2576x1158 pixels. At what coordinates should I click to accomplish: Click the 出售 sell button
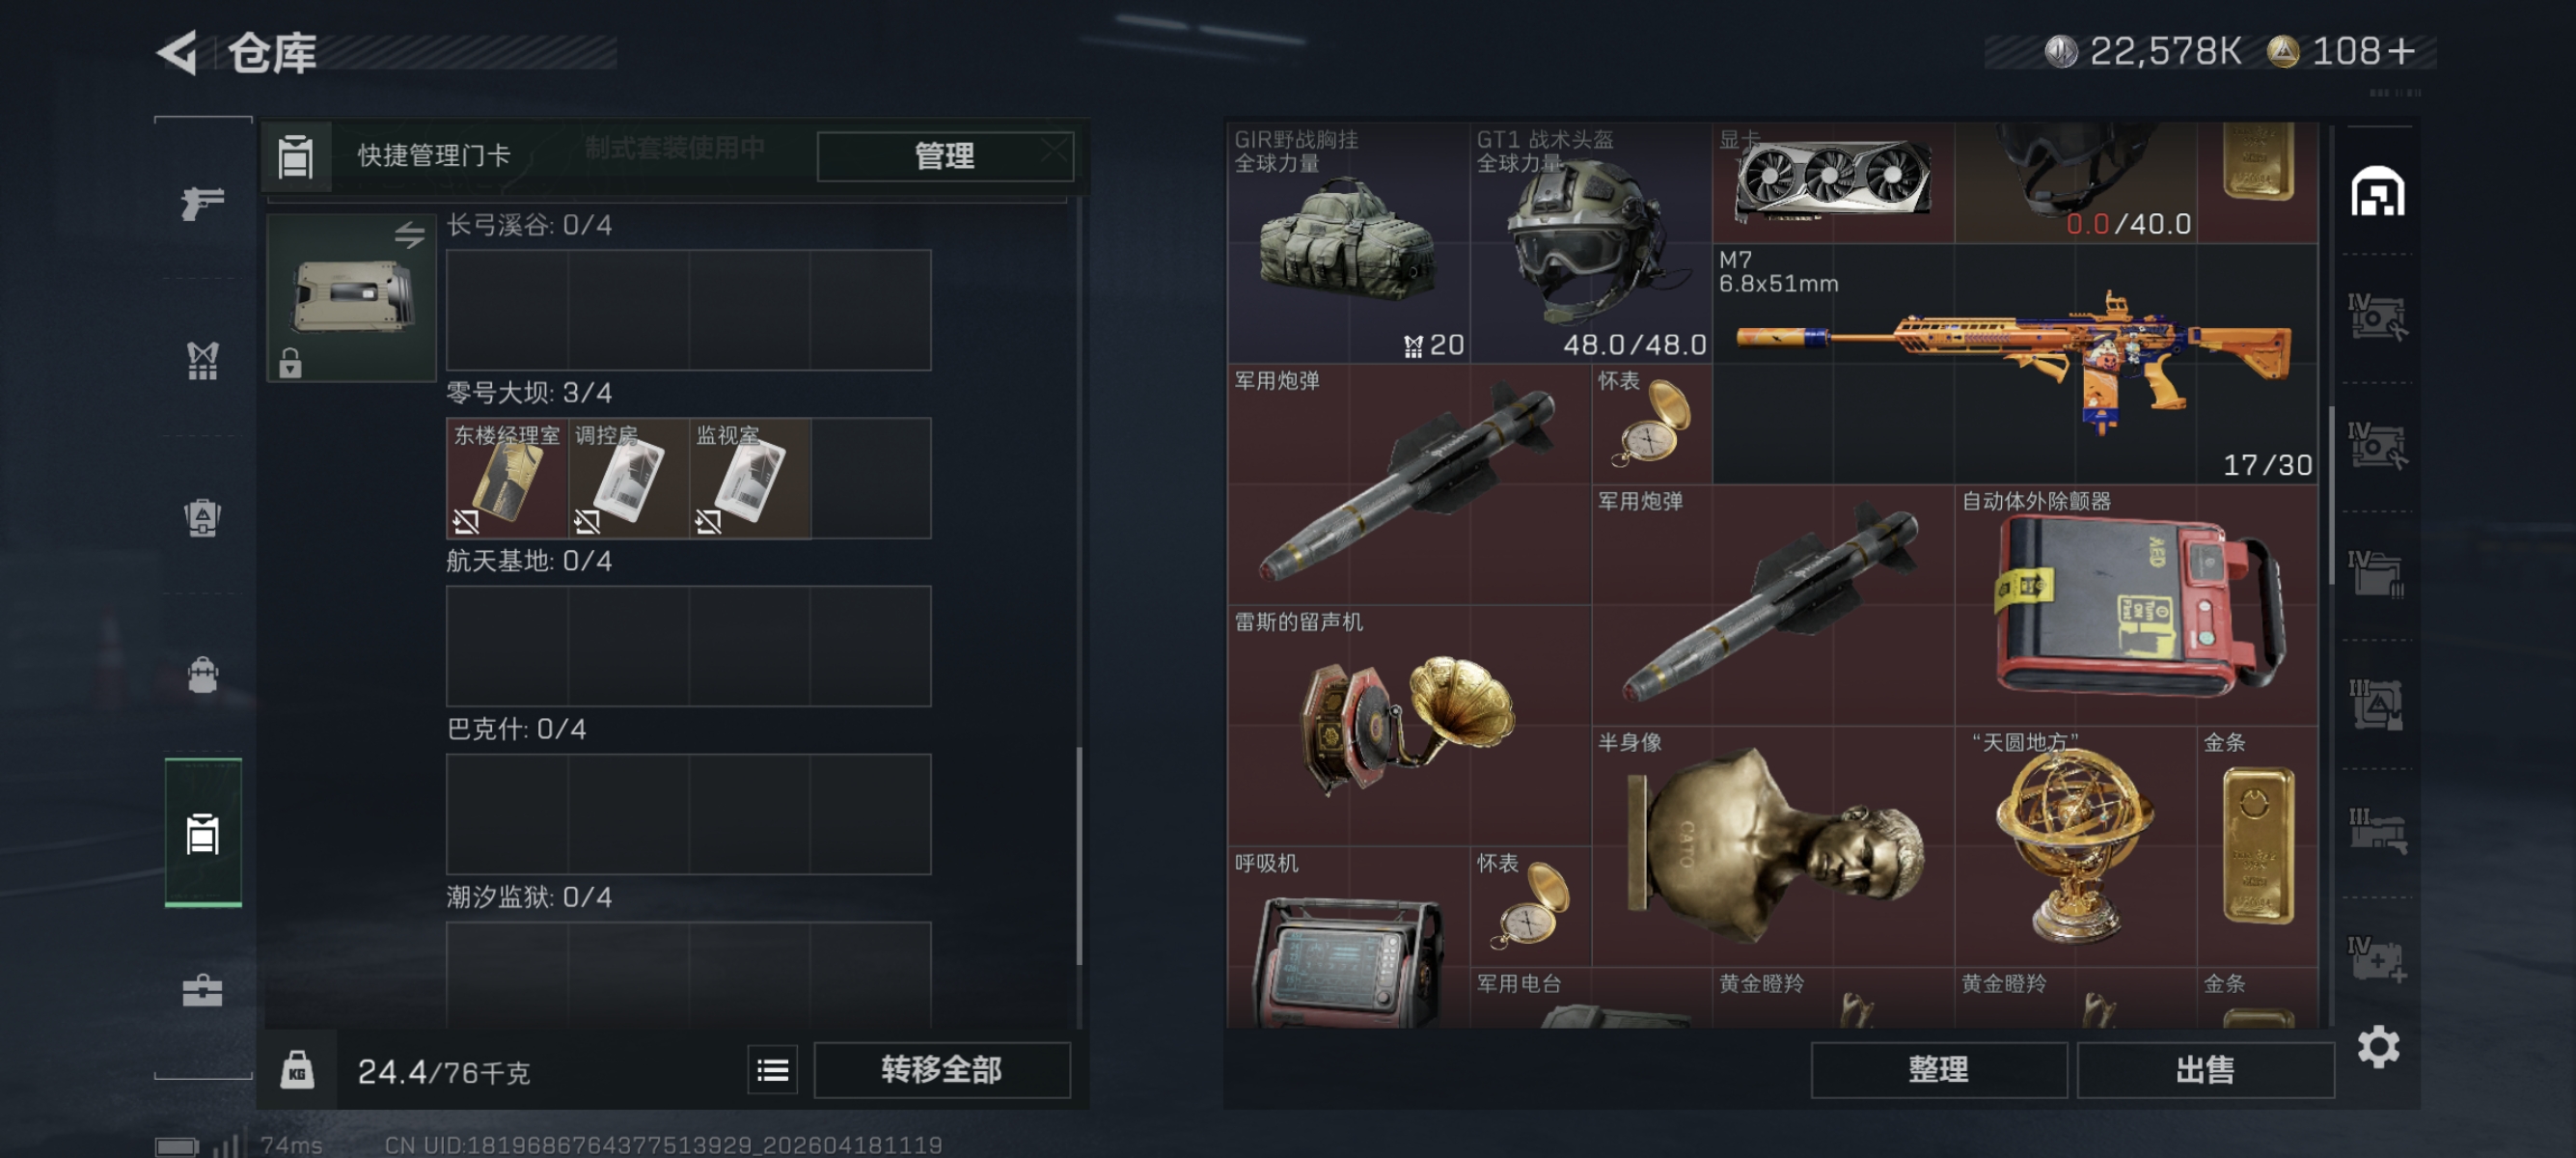point(2205,1070)
